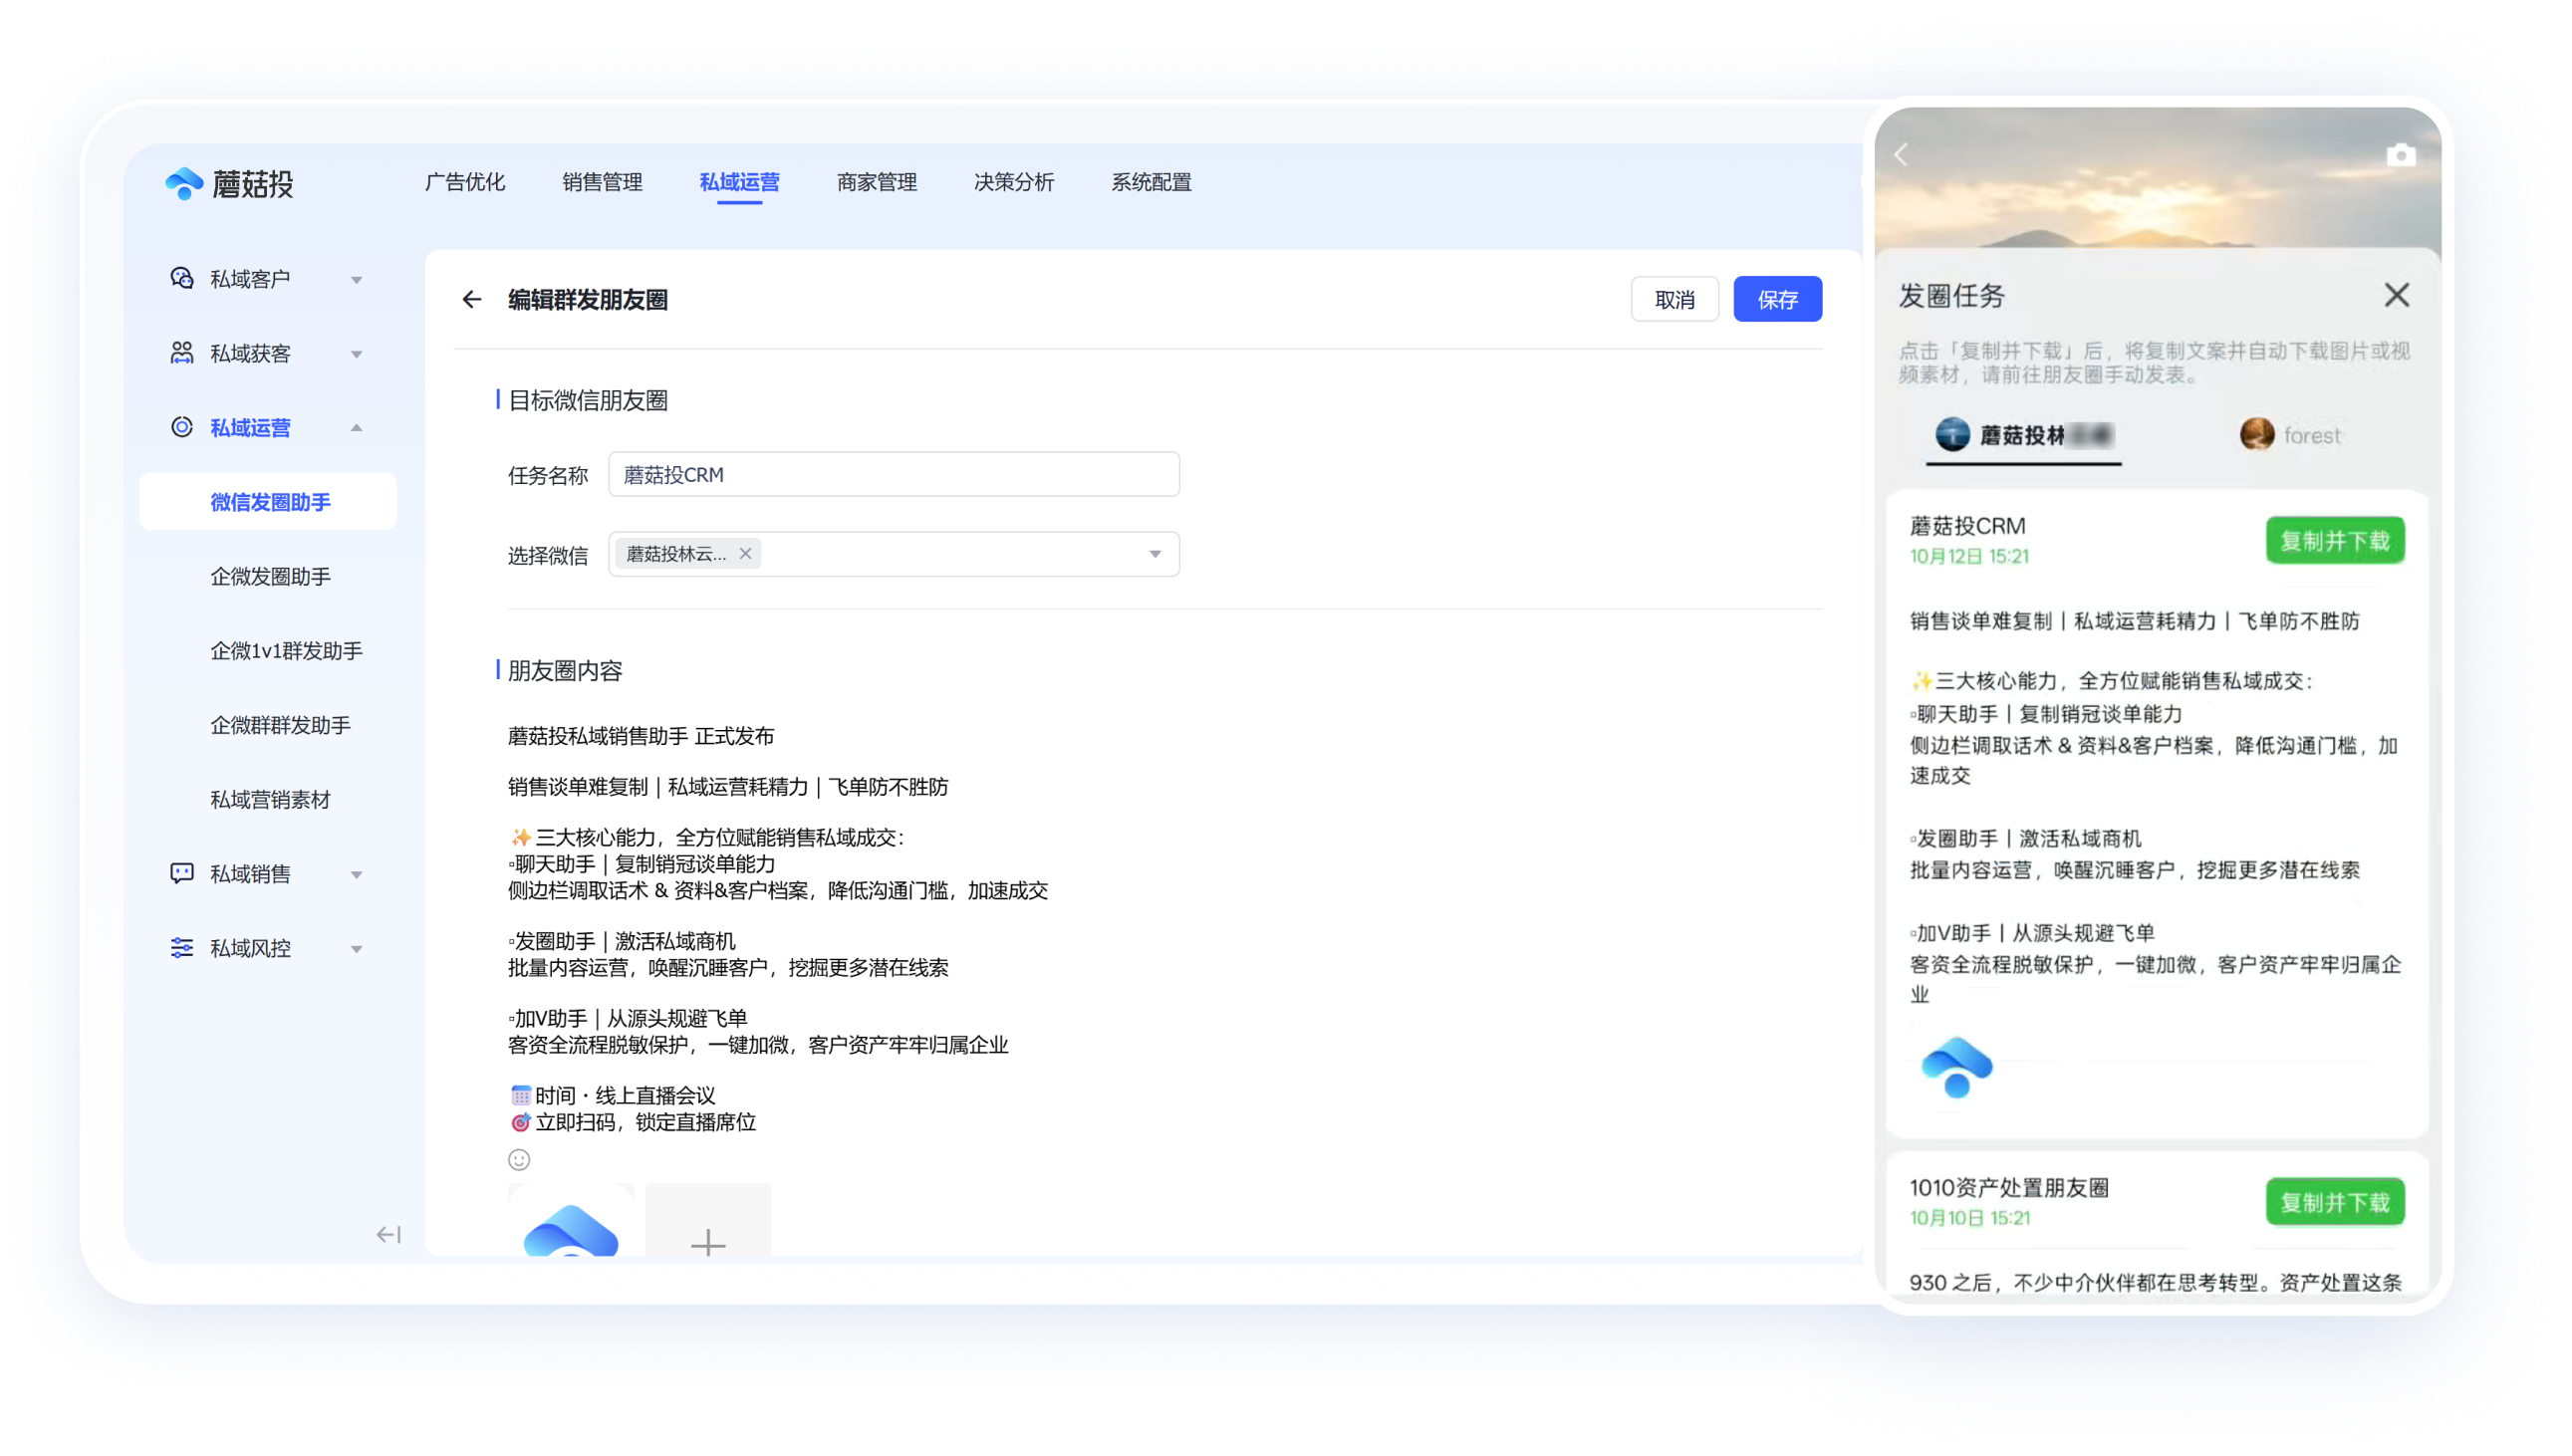
Task: Click the 私域销售 chat bubble icon
Action: coord(181,873)
